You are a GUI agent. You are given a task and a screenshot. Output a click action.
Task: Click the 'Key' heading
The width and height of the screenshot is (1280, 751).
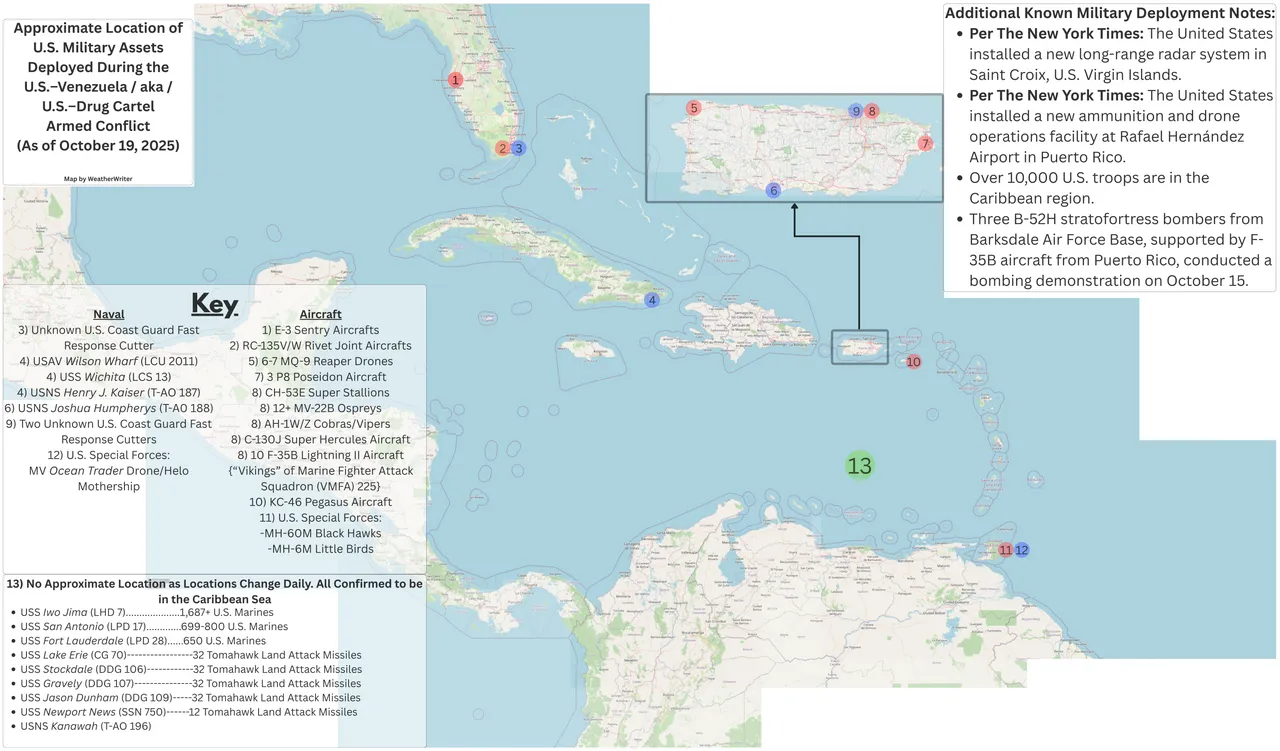(x=214, y=305)
